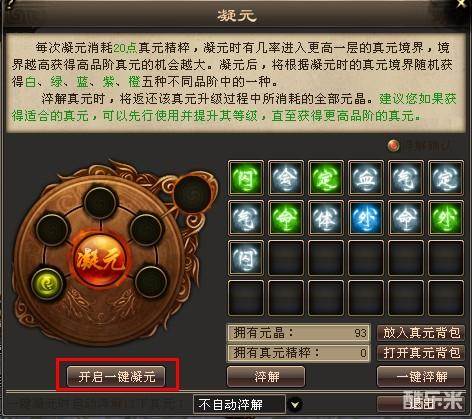The width and height of the screenshot is (472, 419).
Task: Select the blue 外 orb
Action: coord(366,218)
